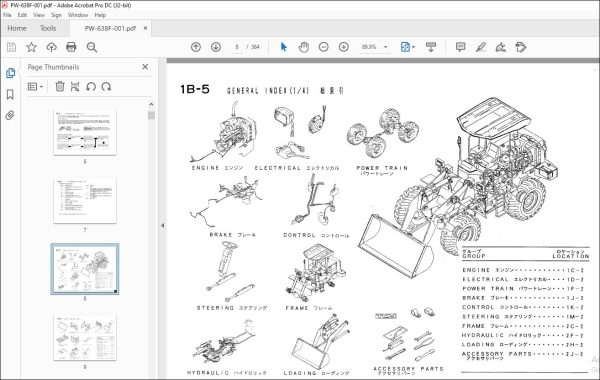Click the read mode scrolling icon

431,47
